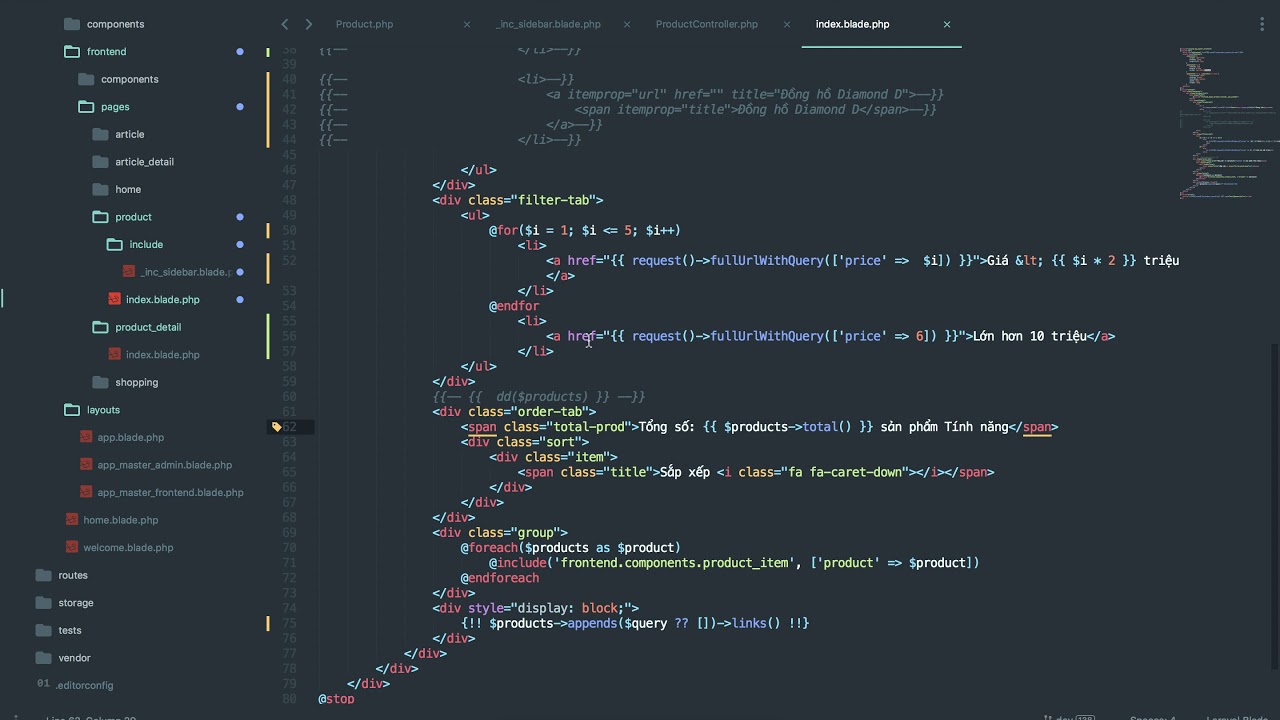This screenshot has height=720, width=1280.
Task: Click the article folder icon
Action: click(x=100, y=134)
